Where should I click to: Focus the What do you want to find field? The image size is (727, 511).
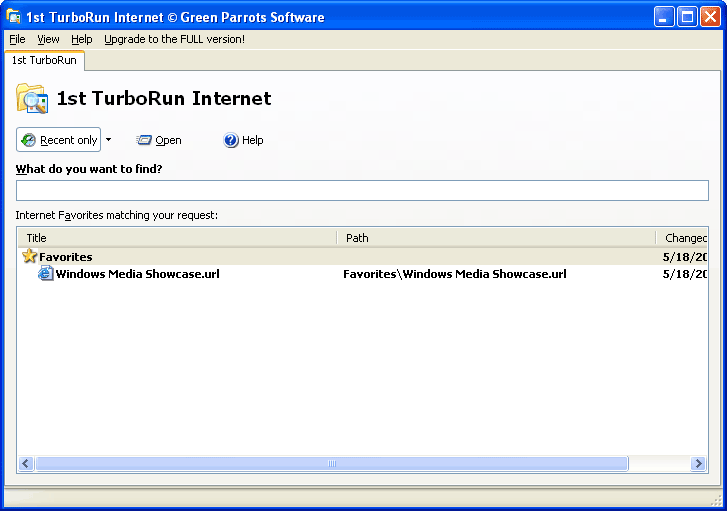click(362, 191)
